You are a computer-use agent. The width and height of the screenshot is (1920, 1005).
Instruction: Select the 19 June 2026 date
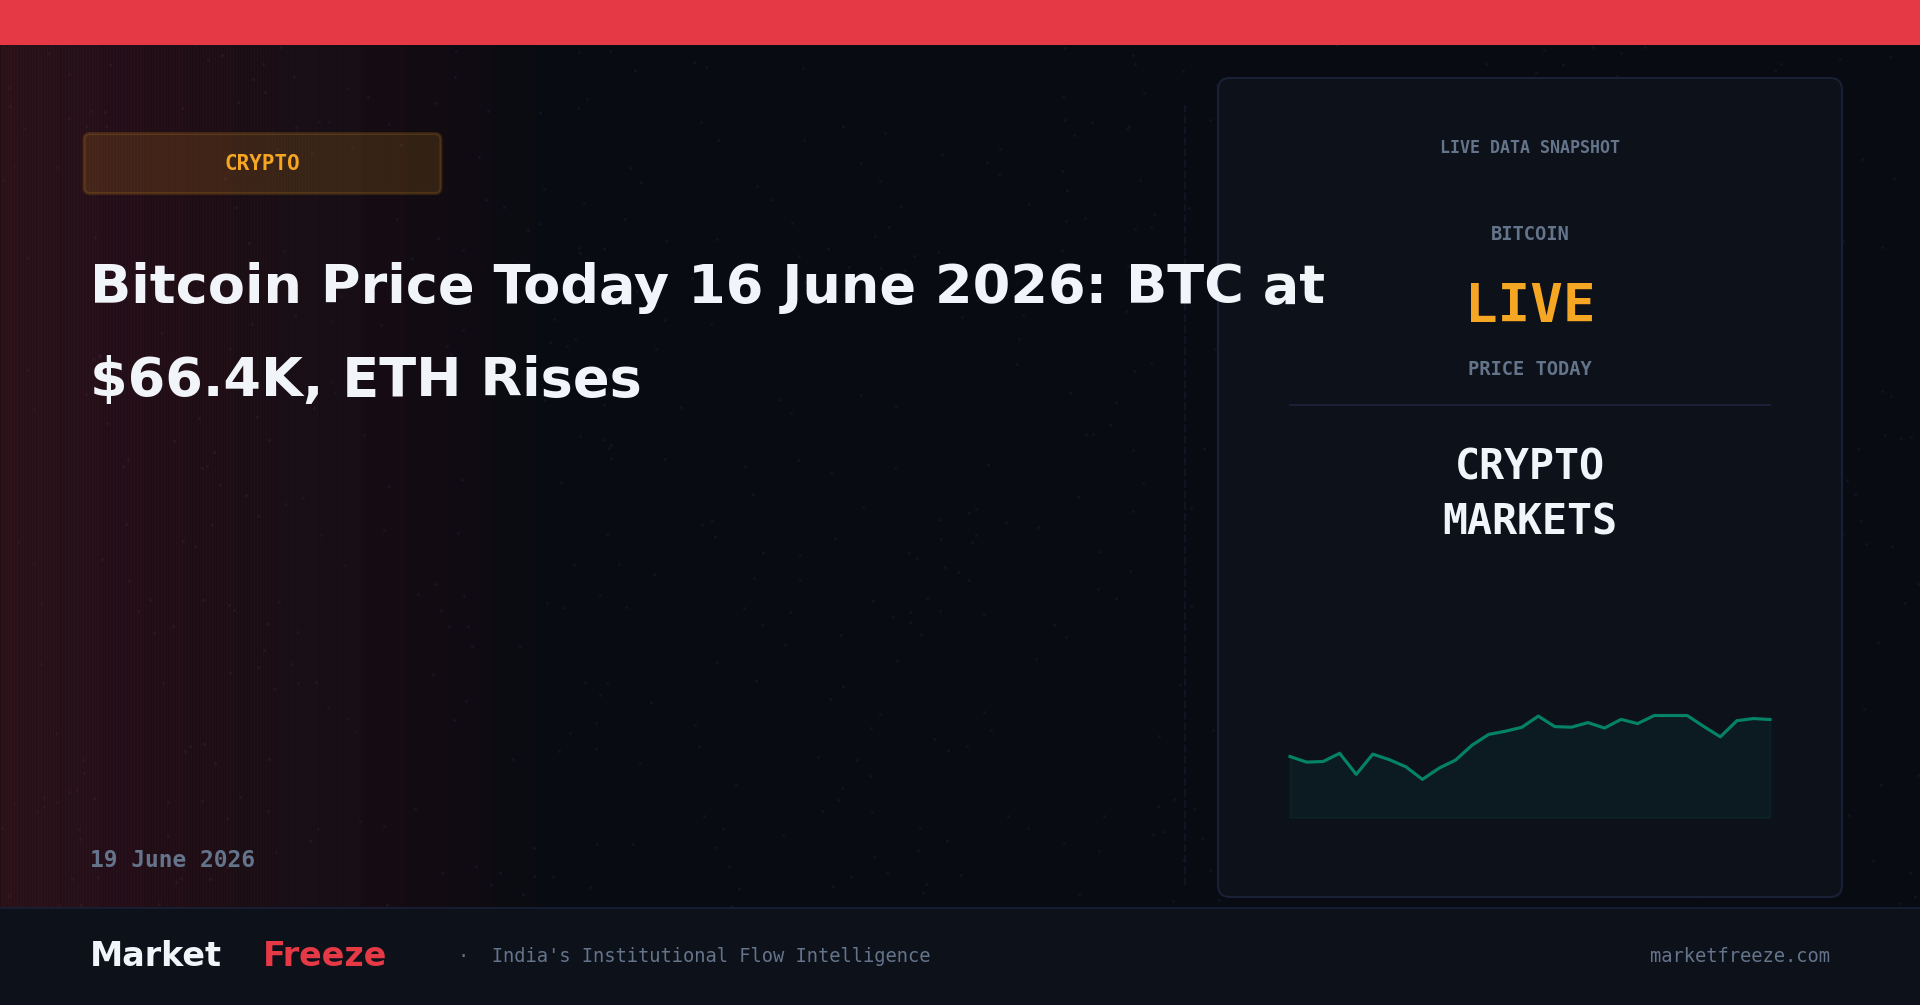coord(172,860)
